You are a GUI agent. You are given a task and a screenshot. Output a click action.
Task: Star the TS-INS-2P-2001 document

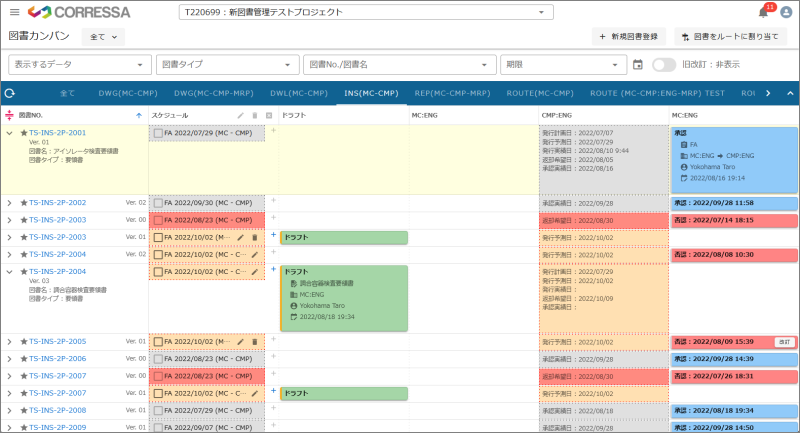pyautogui.click(x=23, y=133)
